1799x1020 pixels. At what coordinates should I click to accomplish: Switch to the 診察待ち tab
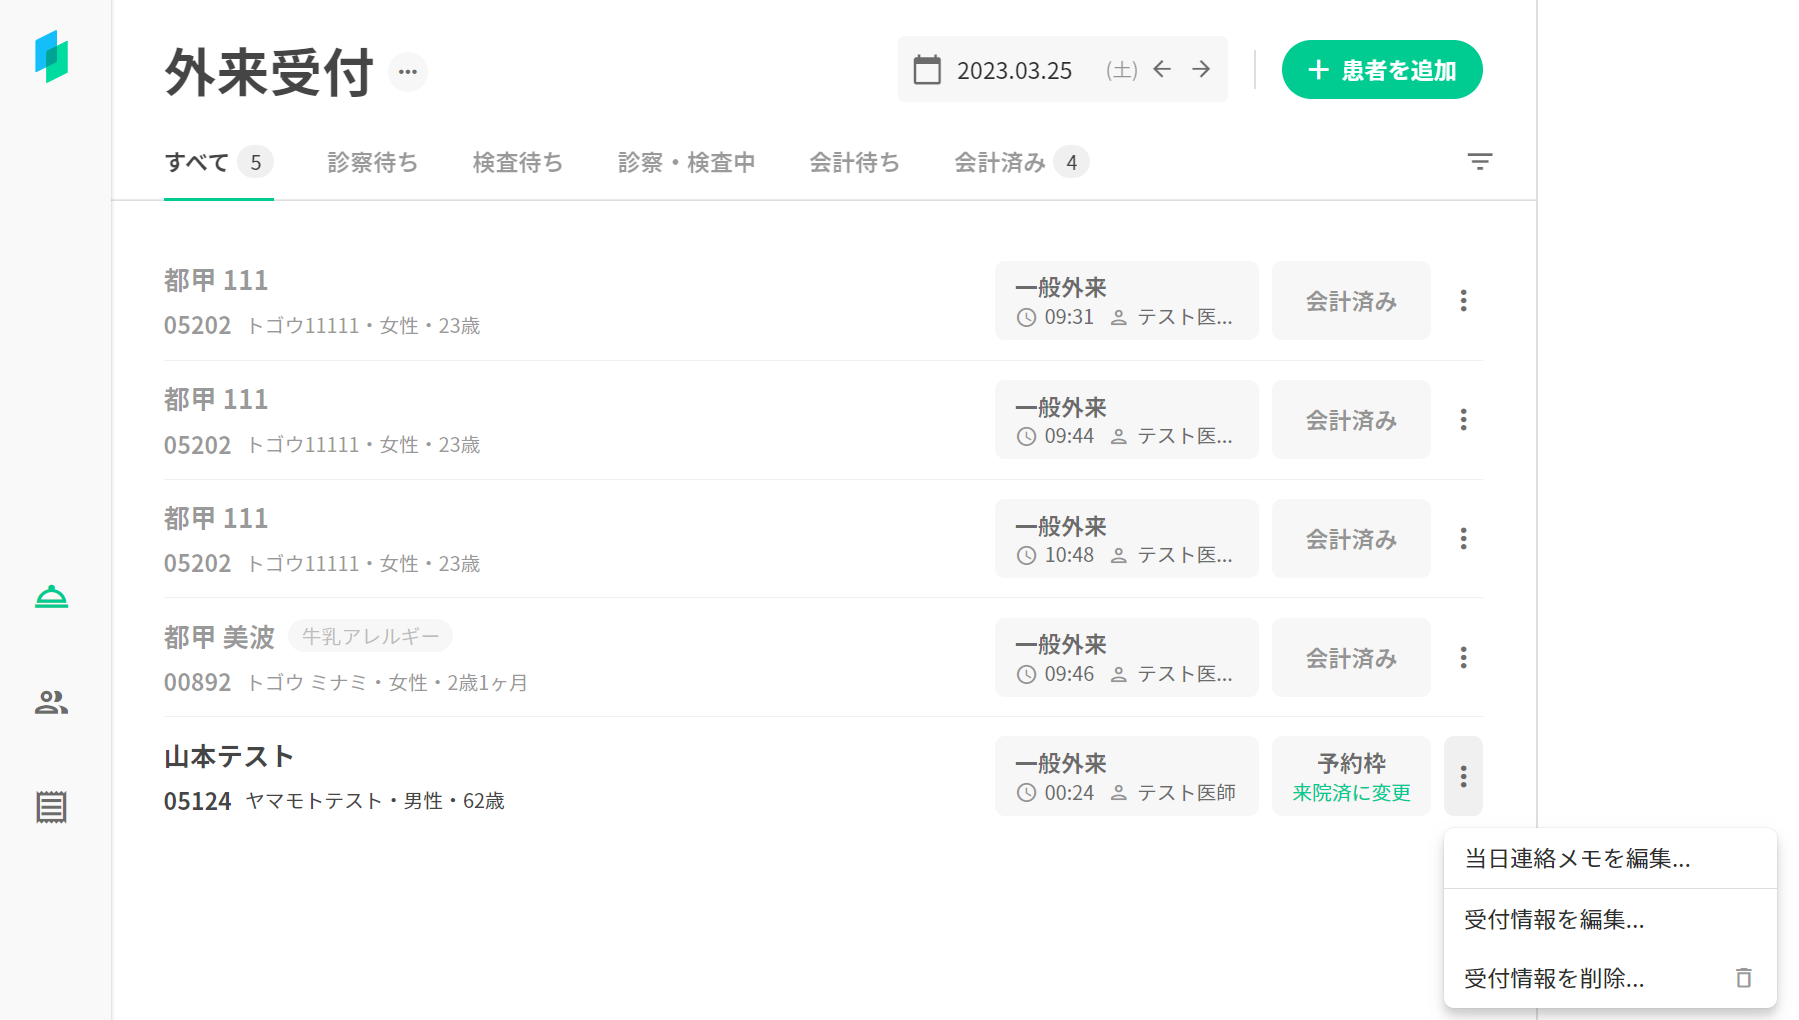(x=372, y=162)
